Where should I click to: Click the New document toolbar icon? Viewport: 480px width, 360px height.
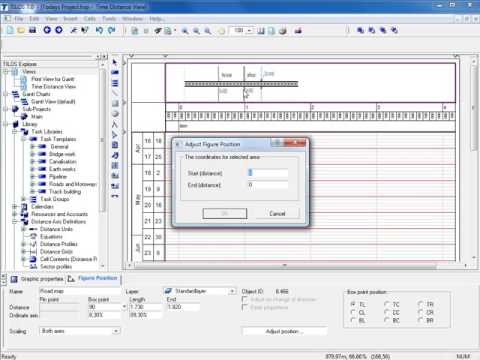(10, 30)
